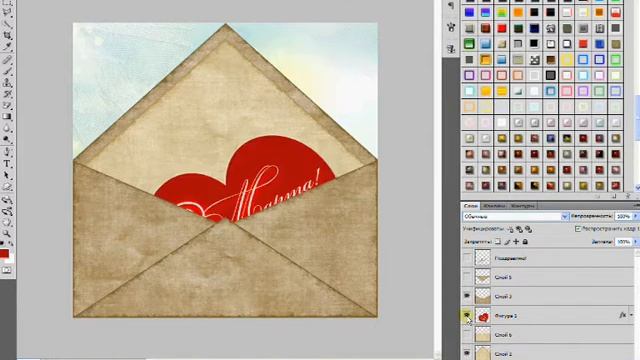Screen dimensions: 640x360
Task: Click lock position cross icon
Action: pyautogui.click(x=516, y=242)
